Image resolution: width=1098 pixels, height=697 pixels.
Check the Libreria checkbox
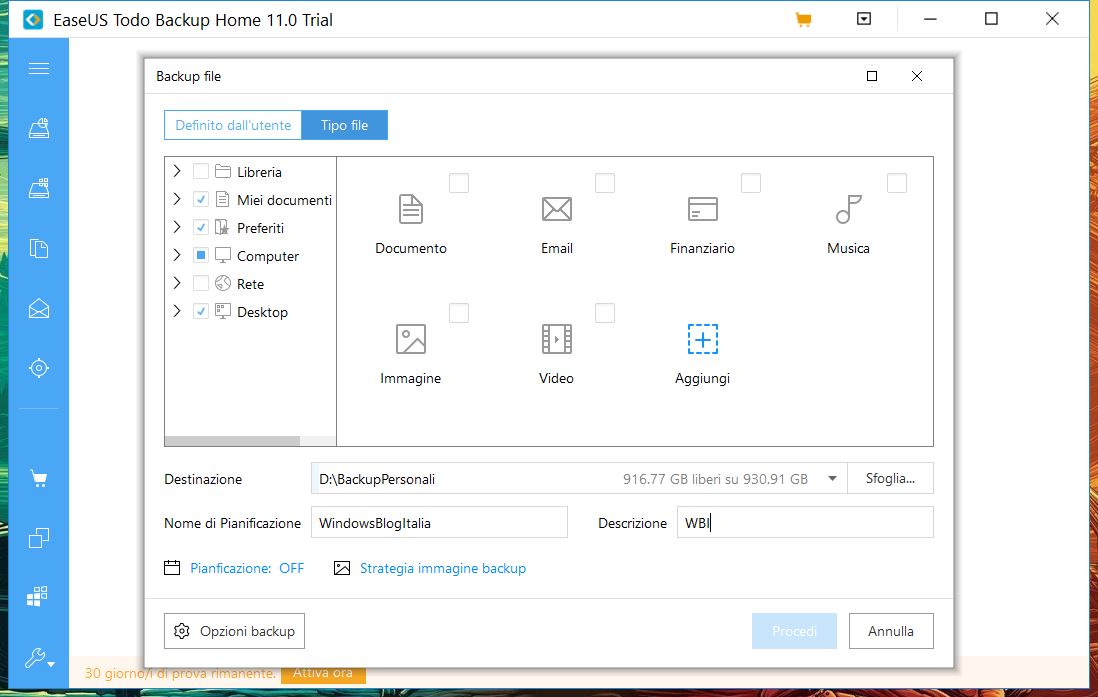[200, 171]
